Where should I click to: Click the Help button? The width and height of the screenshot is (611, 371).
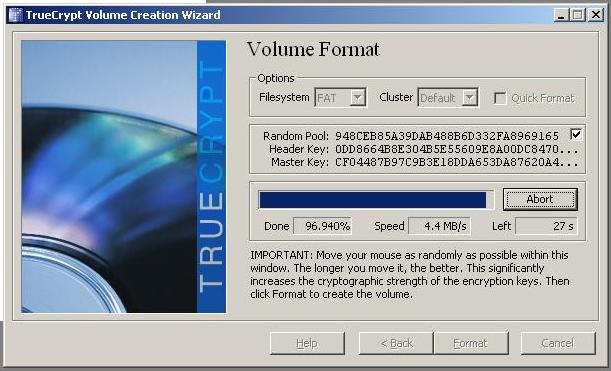pos(307,343)
